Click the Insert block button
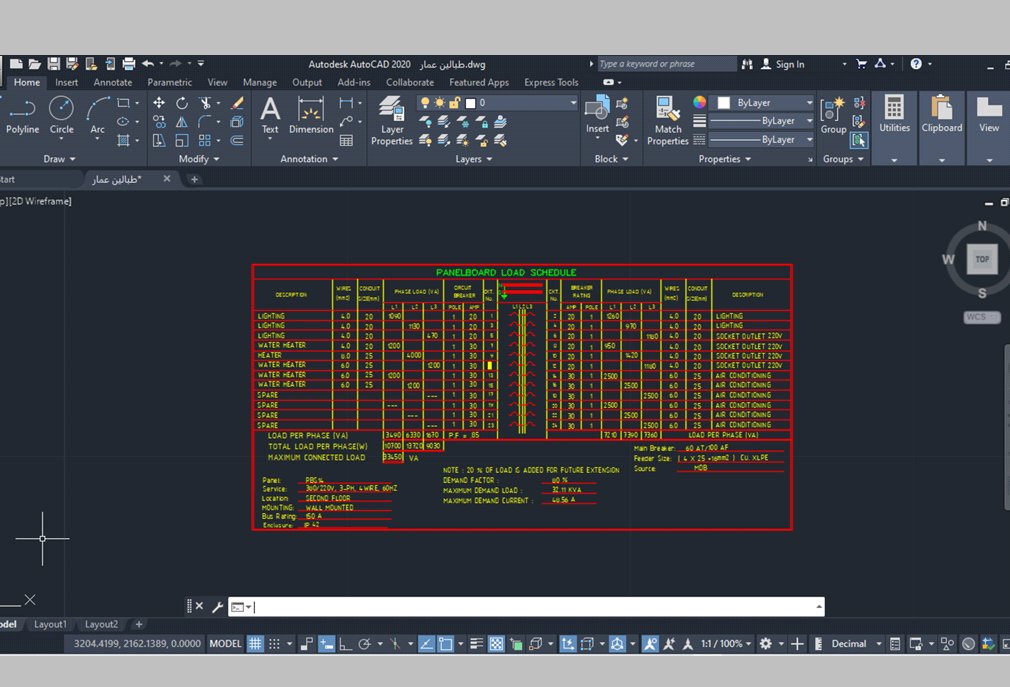Viewport: 1010px width, 687px height. (x=597, y=115)
